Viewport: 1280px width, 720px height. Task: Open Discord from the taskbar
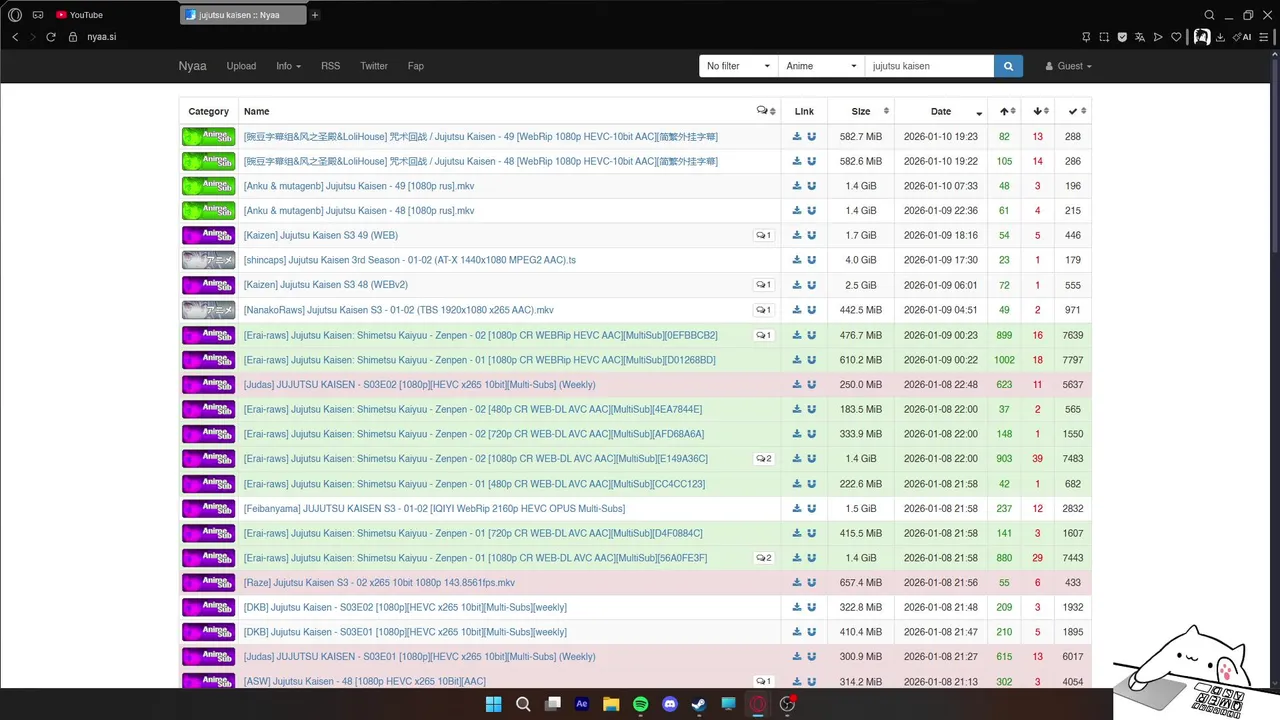[670, 704]
